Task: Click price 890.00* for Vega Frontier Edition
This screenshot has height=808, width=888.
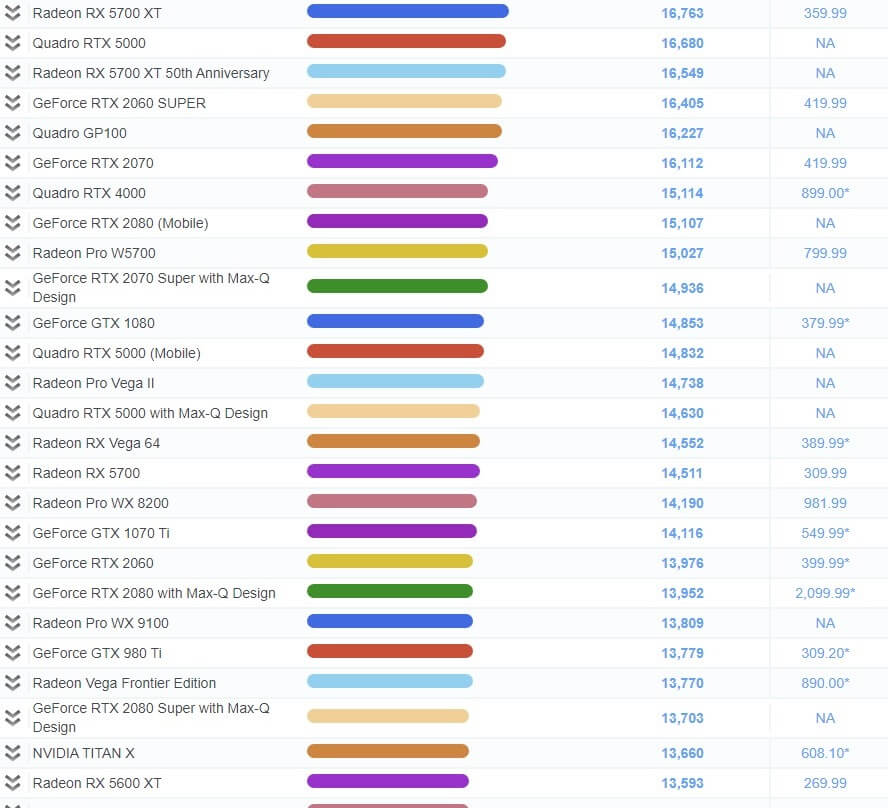Action: (825, 683)
